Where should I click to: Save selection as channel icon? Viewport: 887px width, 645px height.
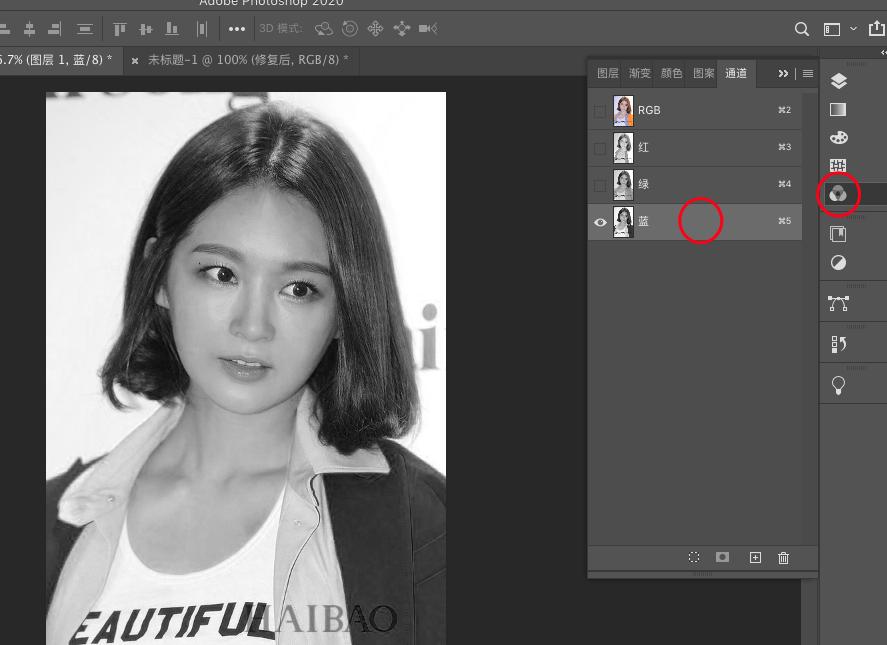point(723,558)
